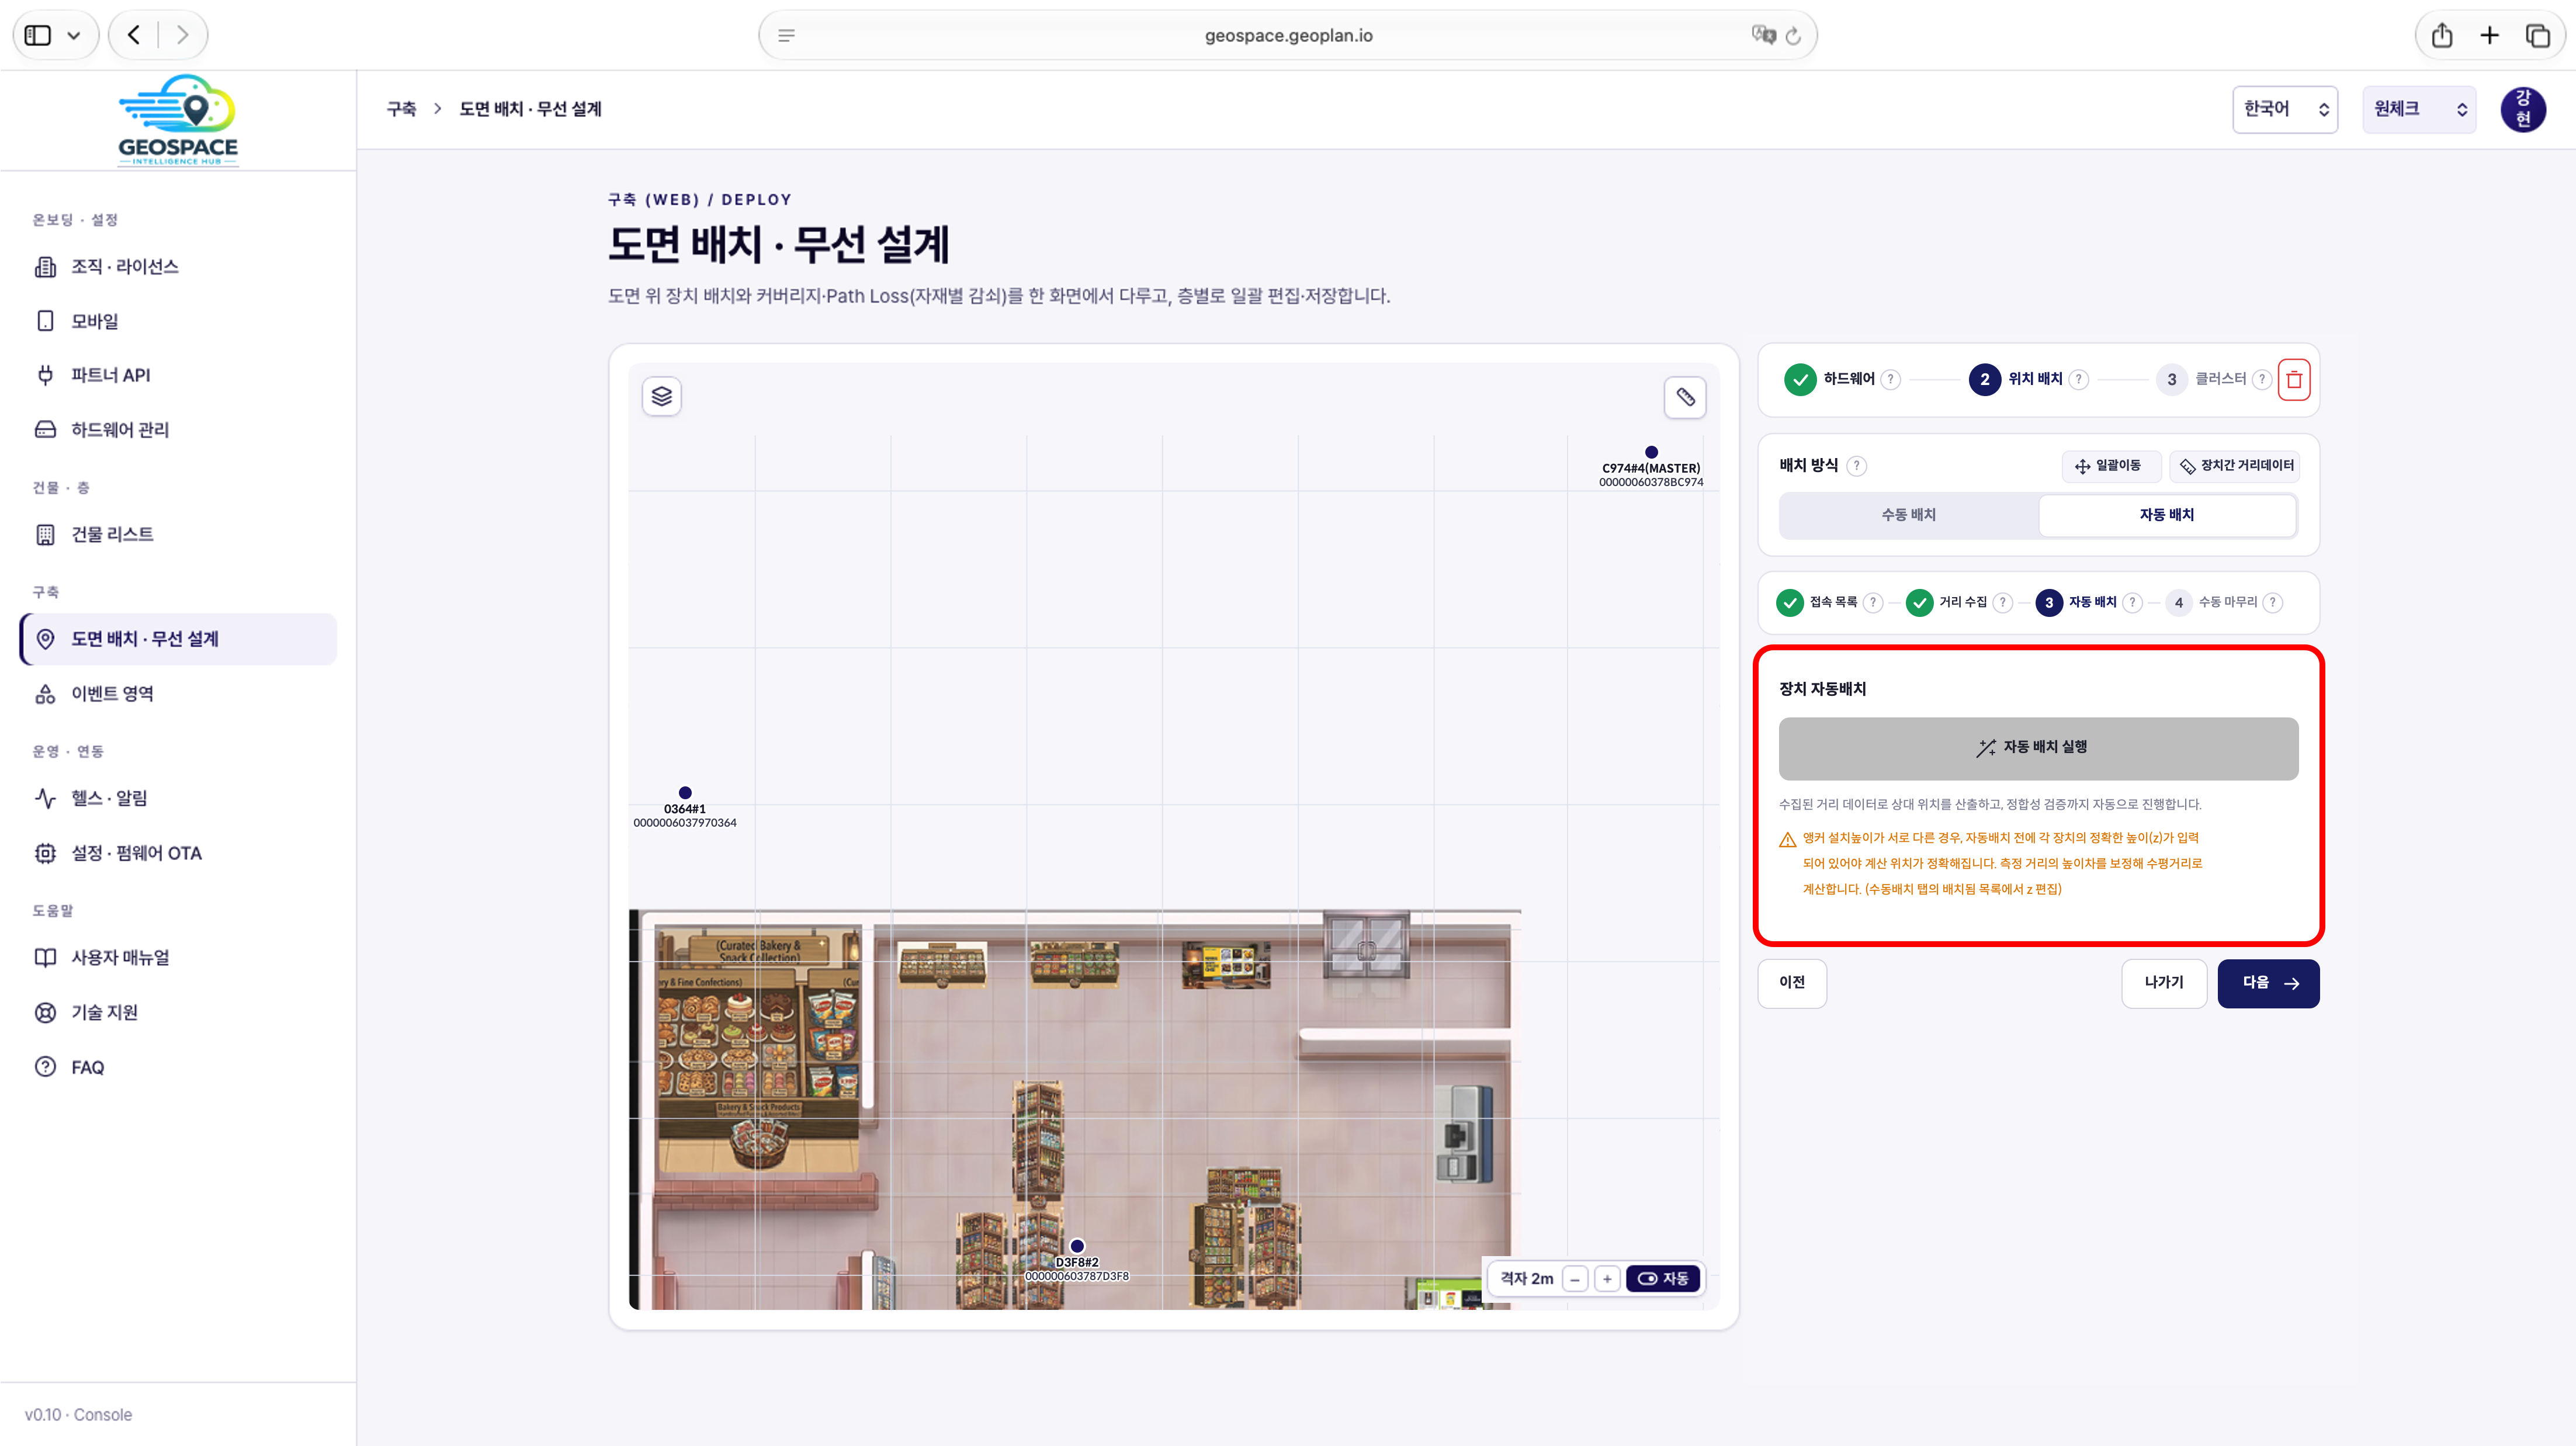This screenshot has height=1446, width=2576.
Task: Click help icon next to 위치 배치 step
Action: point(2078,379)
